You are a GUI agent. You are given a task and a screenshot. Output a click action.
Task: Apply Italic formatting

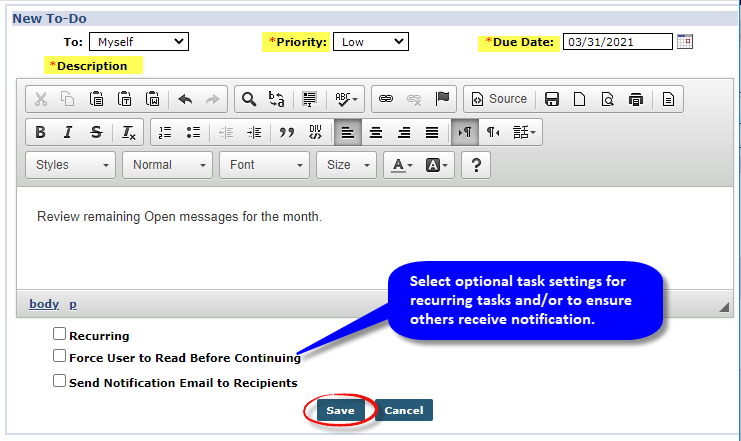tap(68, 132)
